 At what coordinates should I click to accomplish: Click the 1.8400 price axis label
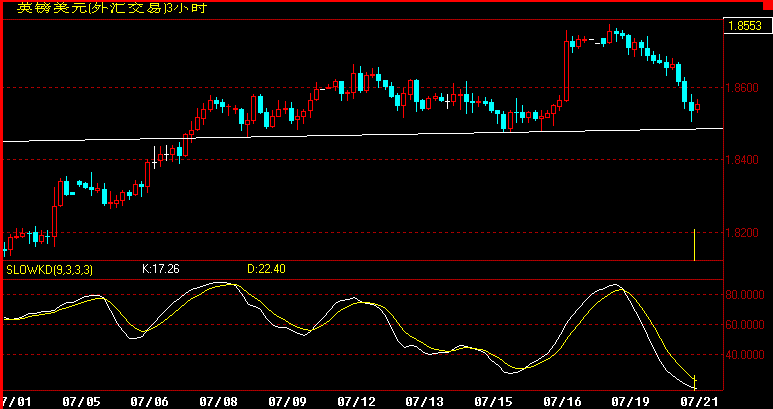[x=744, y=160]
